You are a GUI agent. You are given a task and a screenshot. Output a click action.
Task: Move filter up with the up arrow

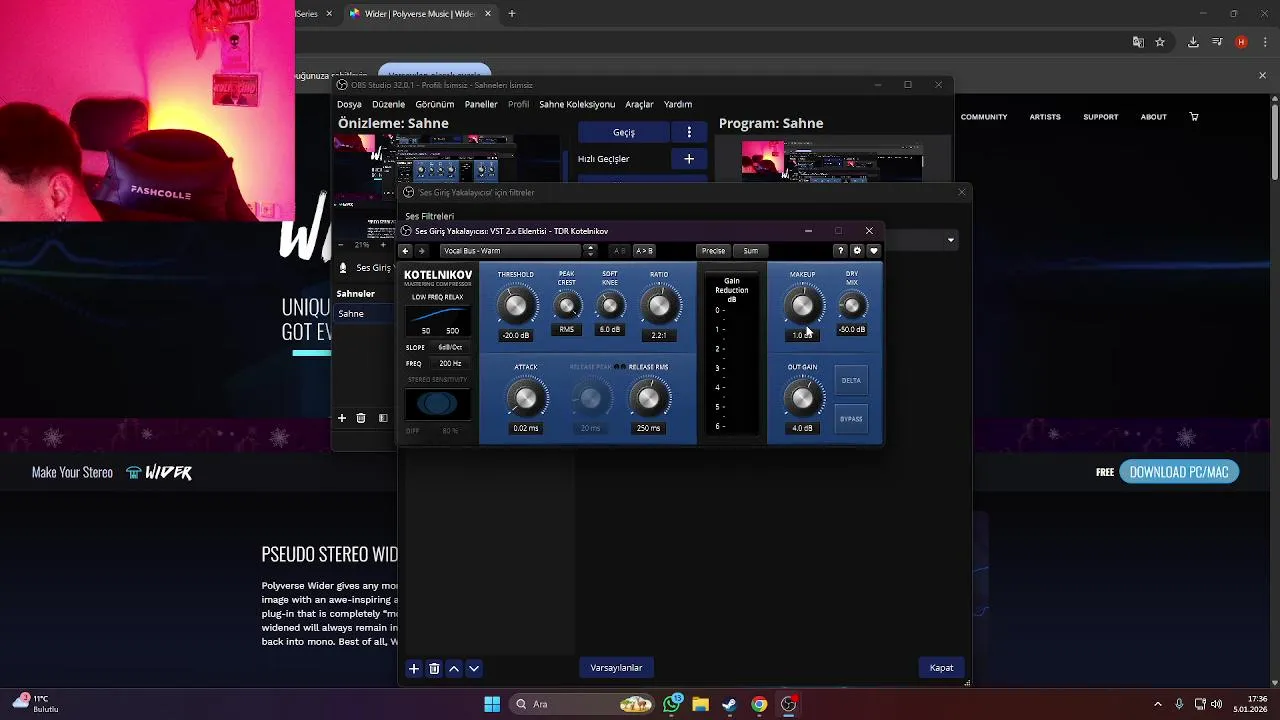[x=454, y=668]
